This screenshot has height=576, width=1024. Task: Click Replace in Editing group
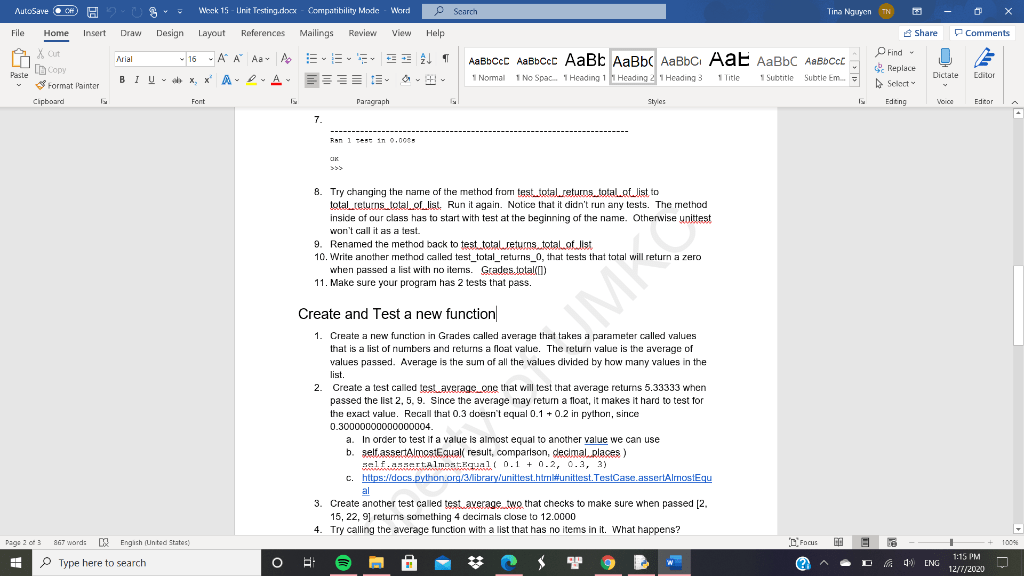pos(895,68)
